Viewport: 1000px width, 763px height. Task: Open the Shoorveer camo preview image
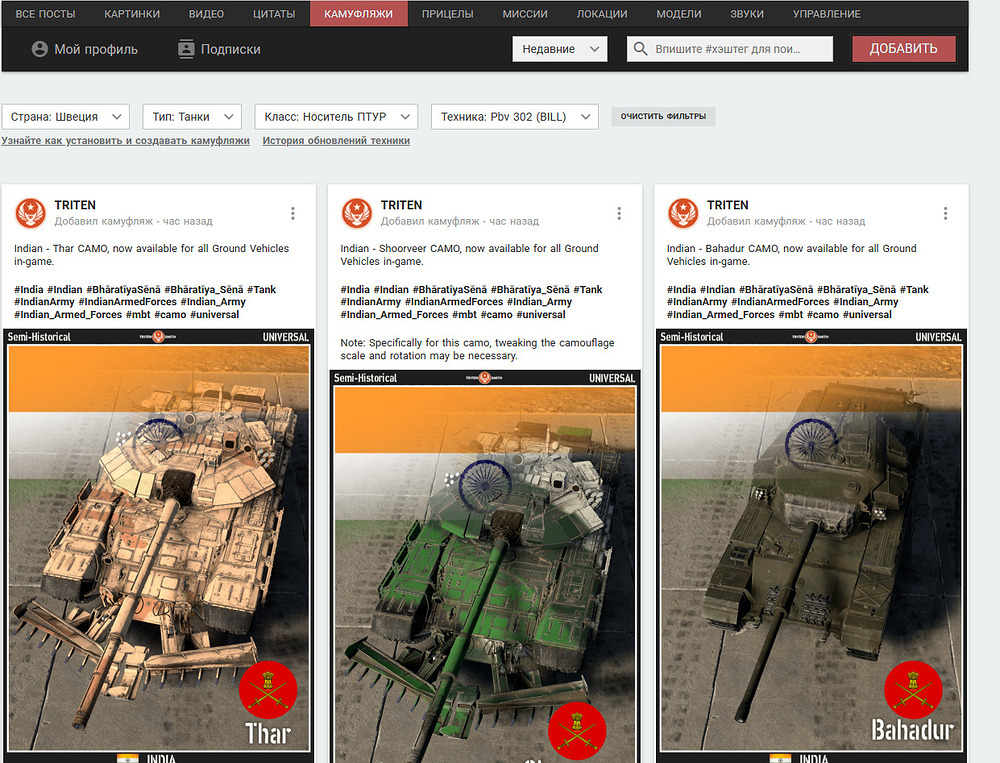tap(485, 567)
